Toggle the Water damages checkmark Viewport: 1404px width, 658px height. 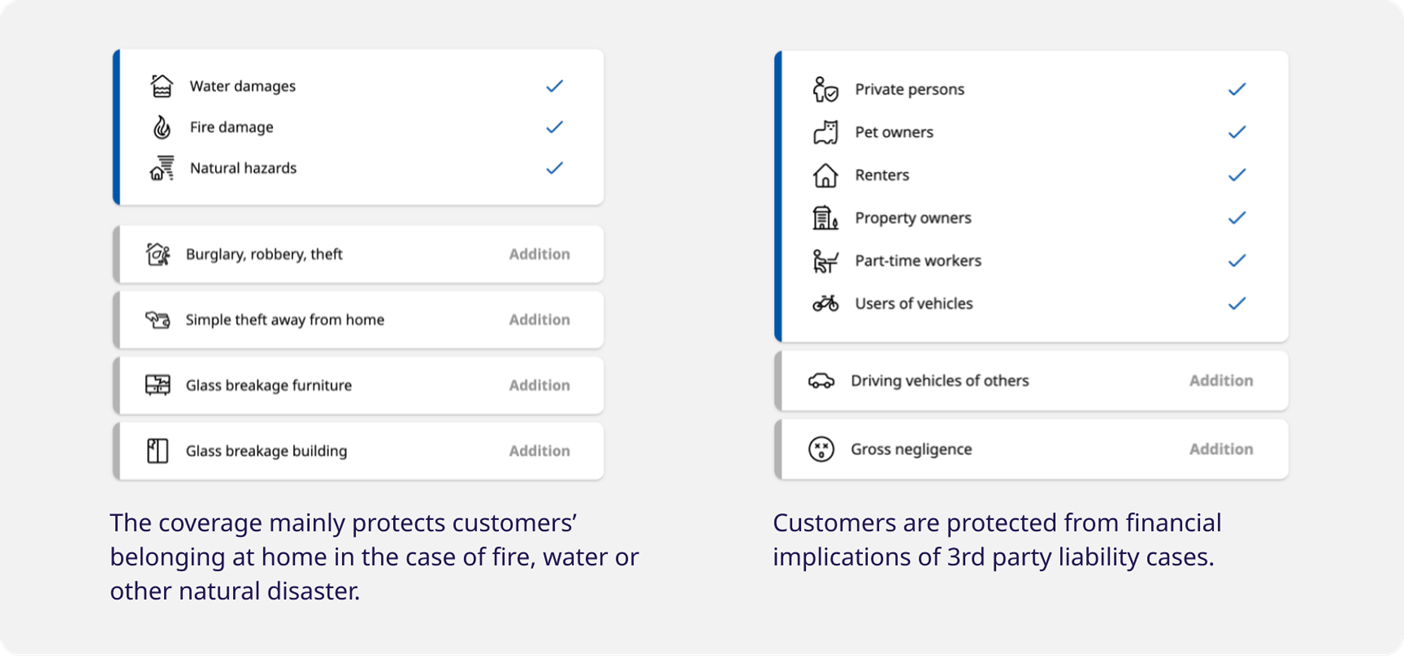coord(554,86)
